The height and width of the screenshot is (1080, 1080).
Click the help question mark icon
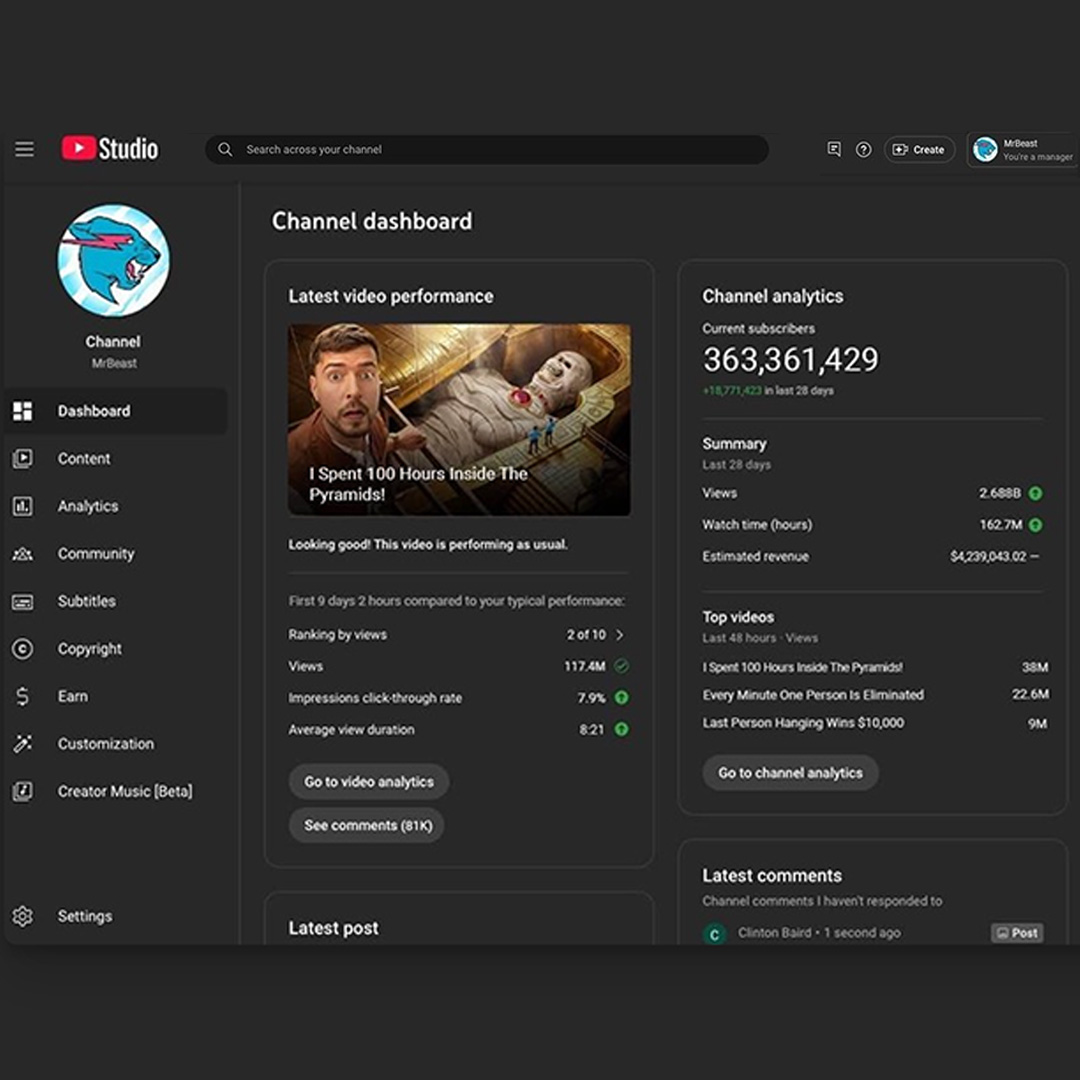pos(864,149)
